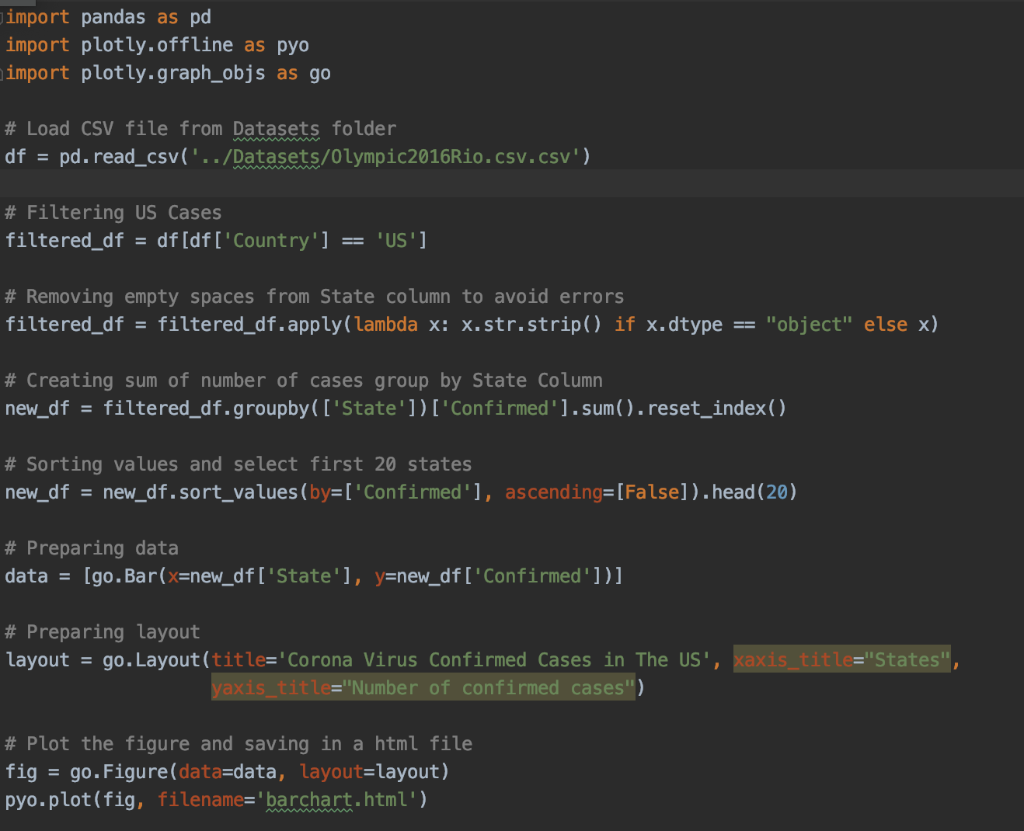1024x831 pixels.
Task: Click the file path string 'Olympic2016Rio.csv.csv'
Action: pyautogui.click(x=451, y=157)
